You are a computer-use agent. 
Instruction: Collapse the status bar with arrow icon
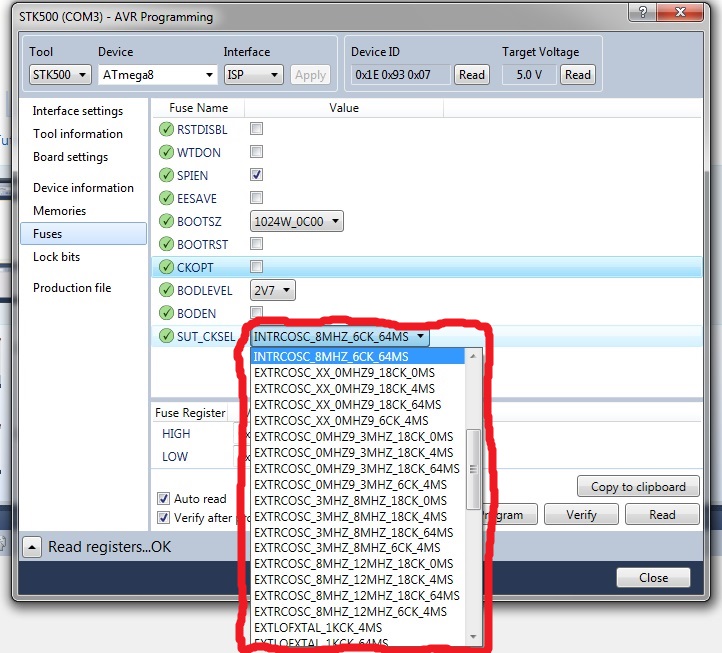[32, 547]
